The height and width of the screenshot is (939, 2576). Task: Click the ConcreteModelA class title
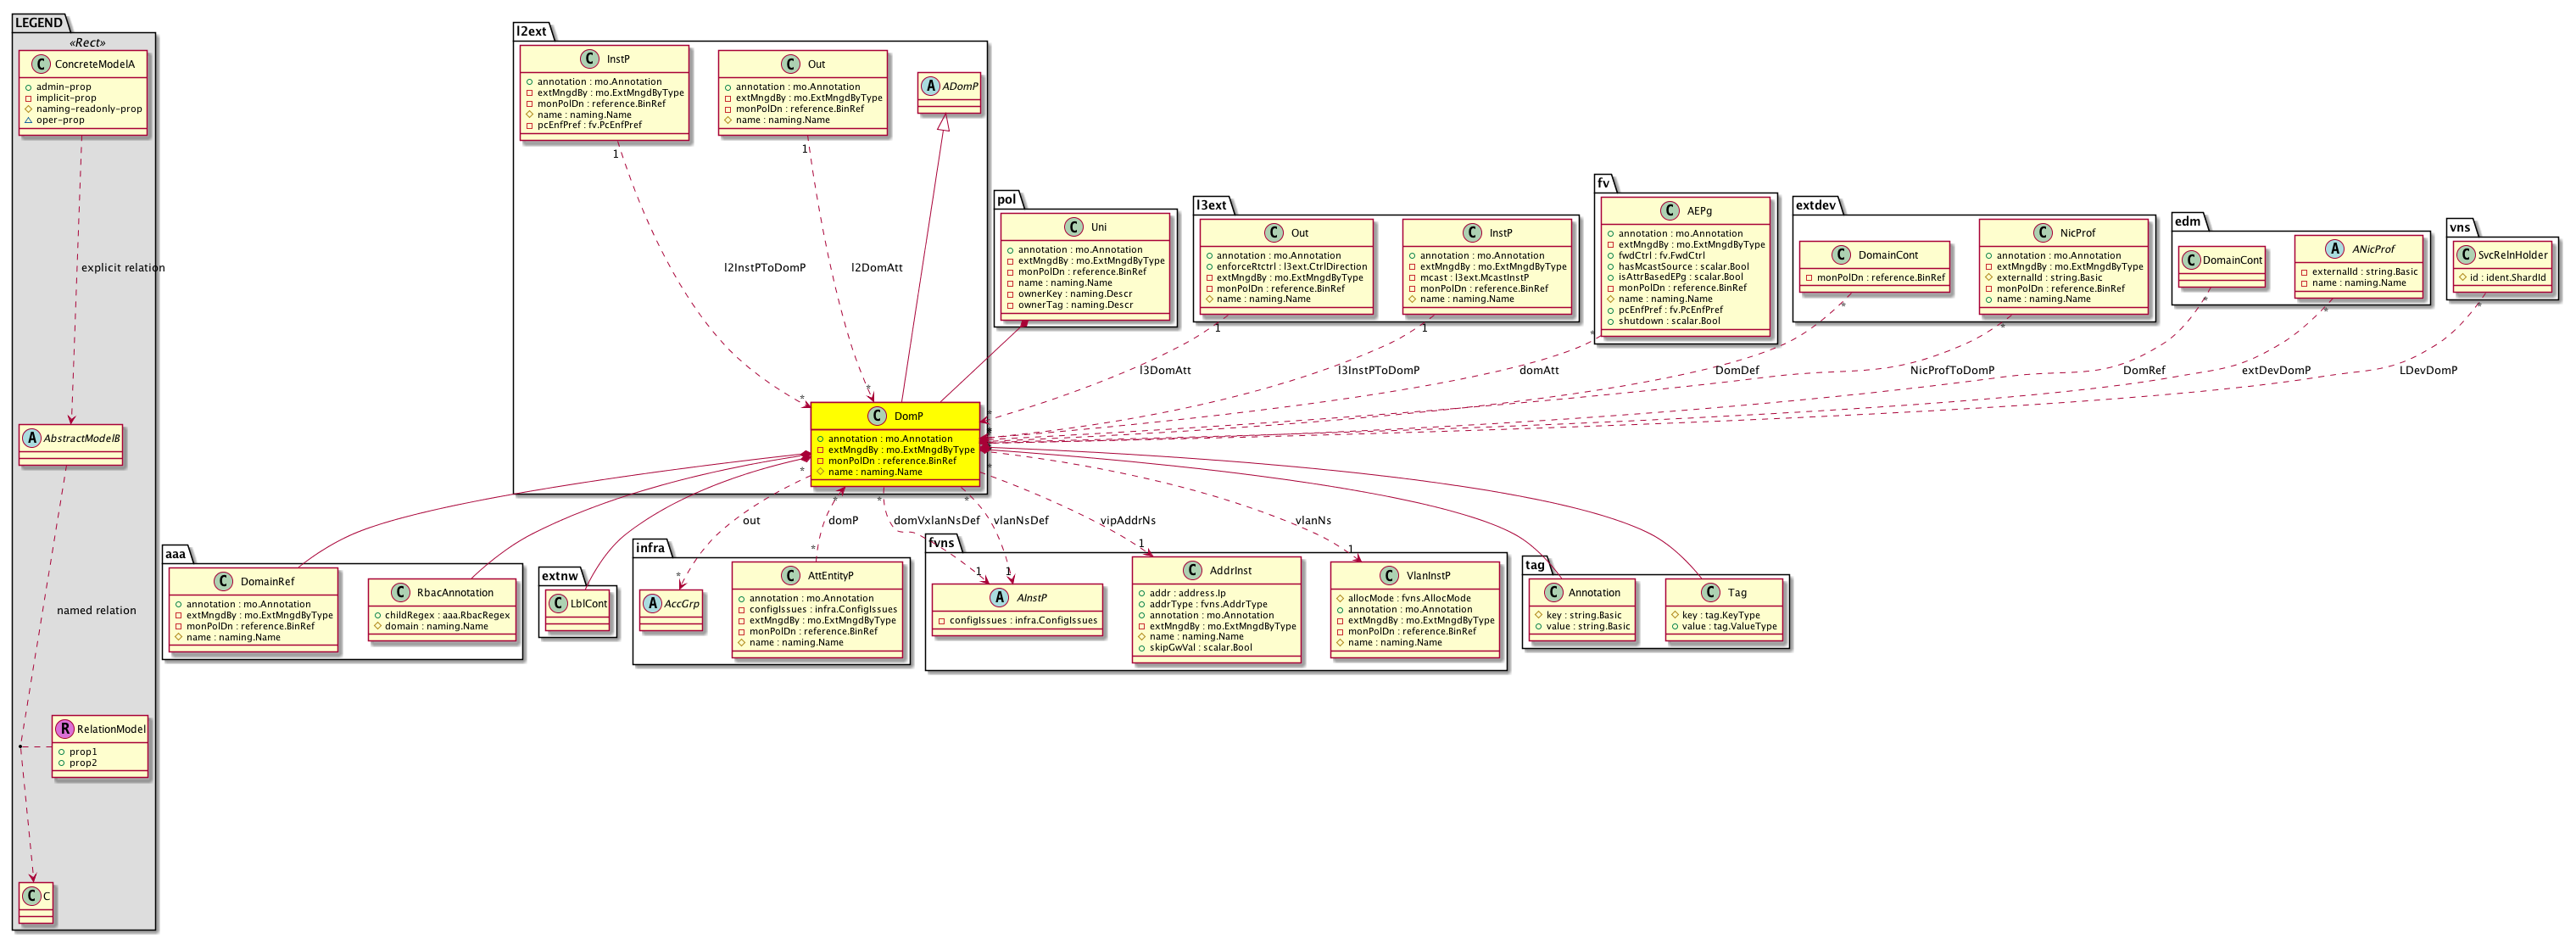[94, 64]
